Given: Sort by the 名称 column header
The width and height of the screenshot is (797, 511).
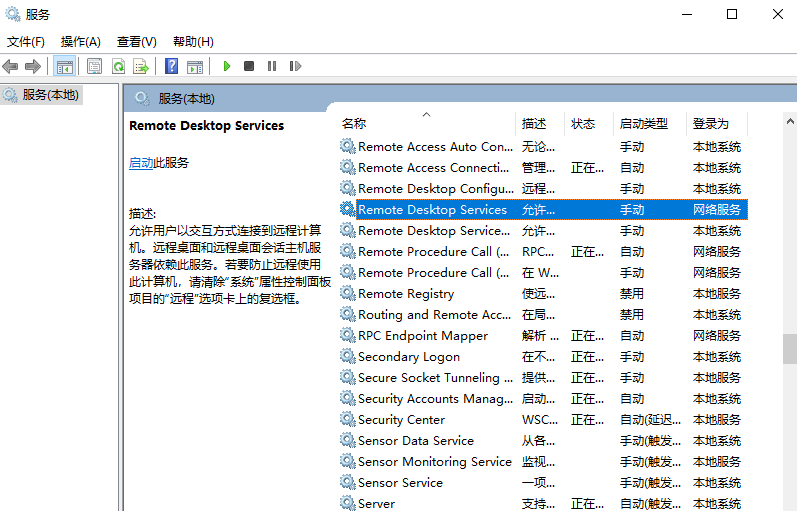Looking at the screenshot, I should (x=426, y=124).
